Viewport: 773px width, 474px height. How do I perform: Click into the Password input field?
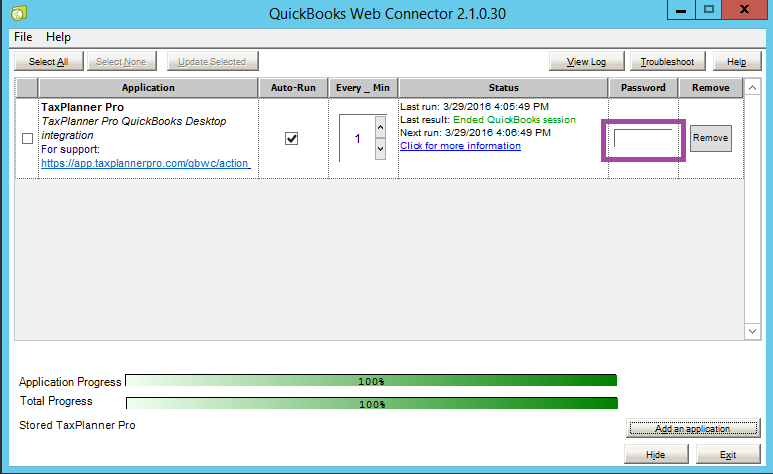(x=643, y=138)
